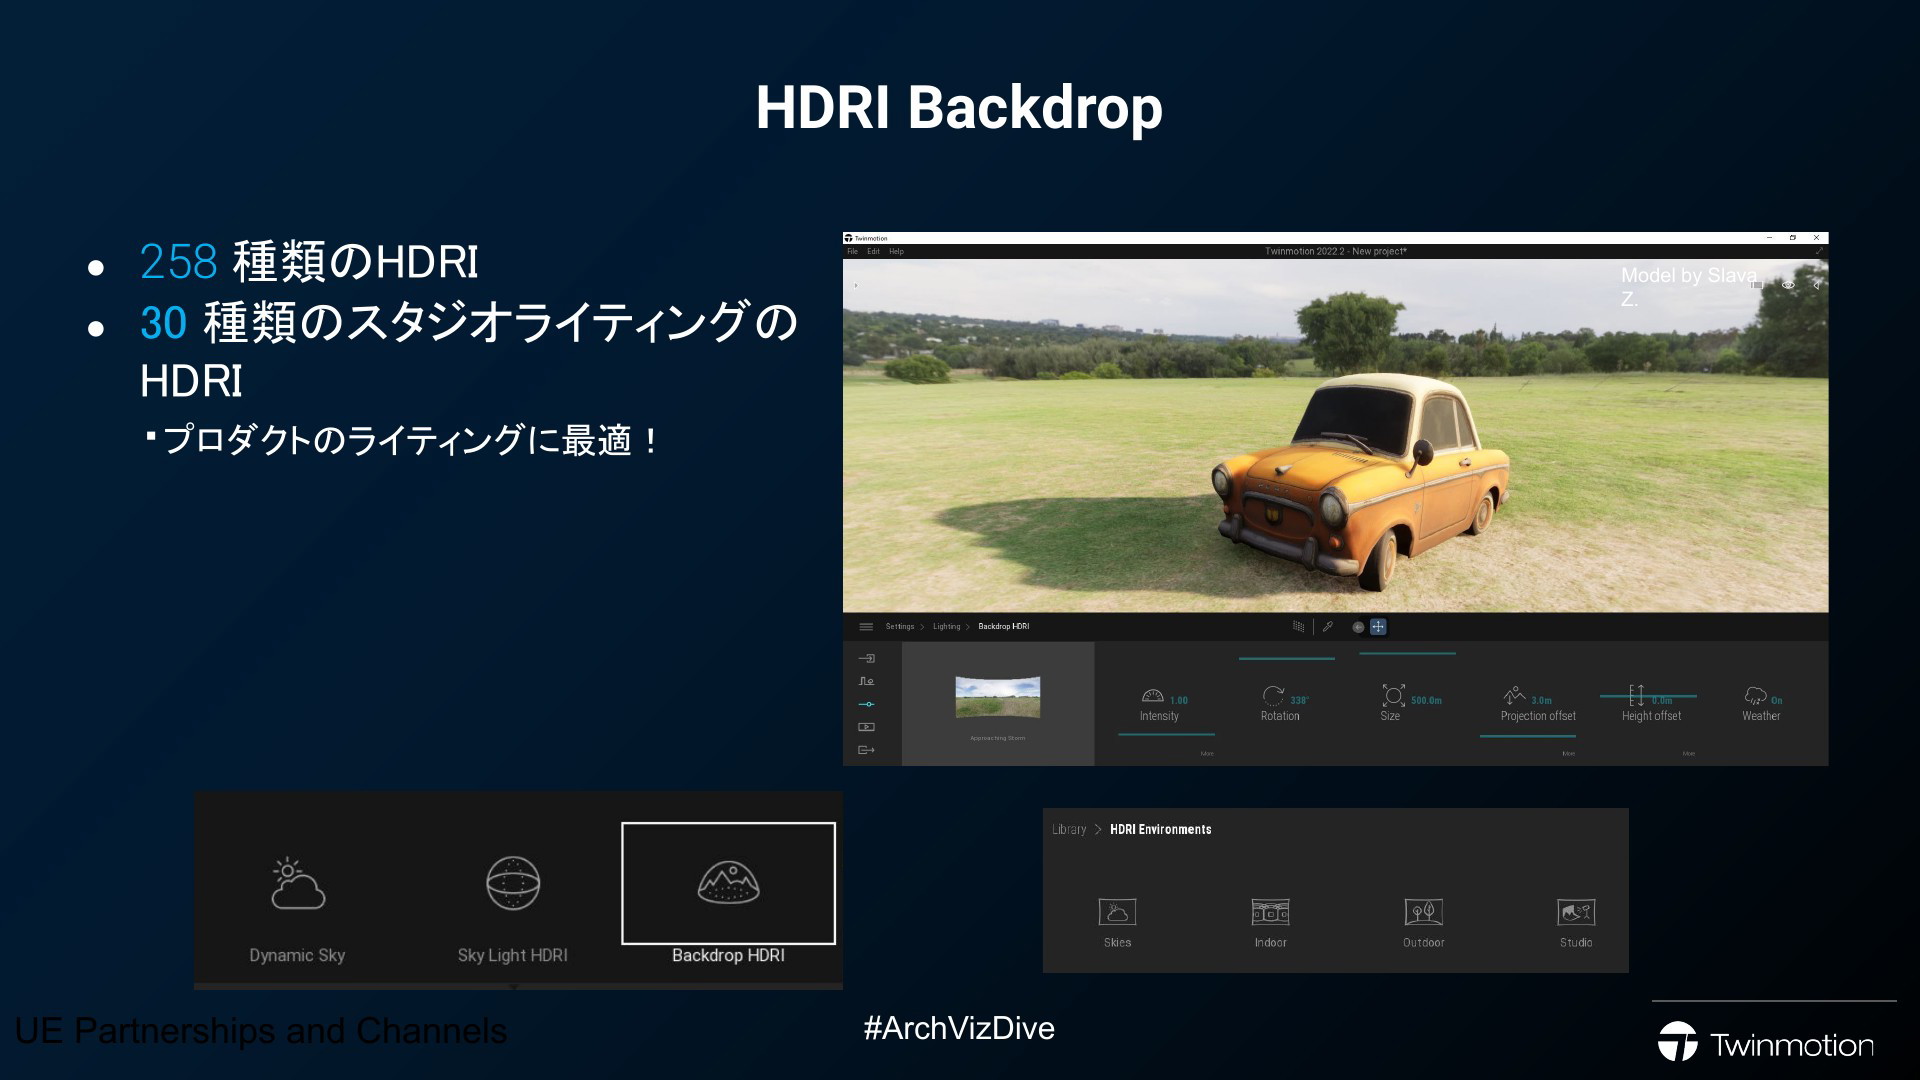Select the eyedropper material picker tool

1328,627
